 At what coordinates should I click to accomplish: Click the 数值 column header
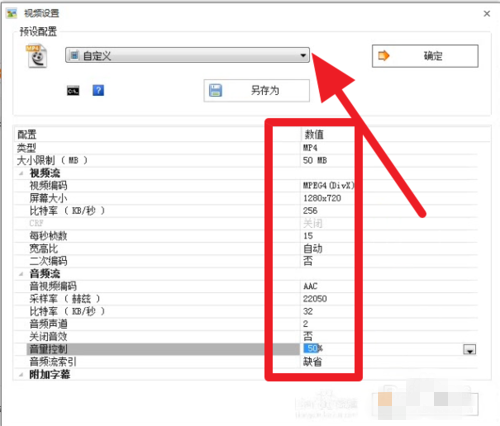(314, 135)
